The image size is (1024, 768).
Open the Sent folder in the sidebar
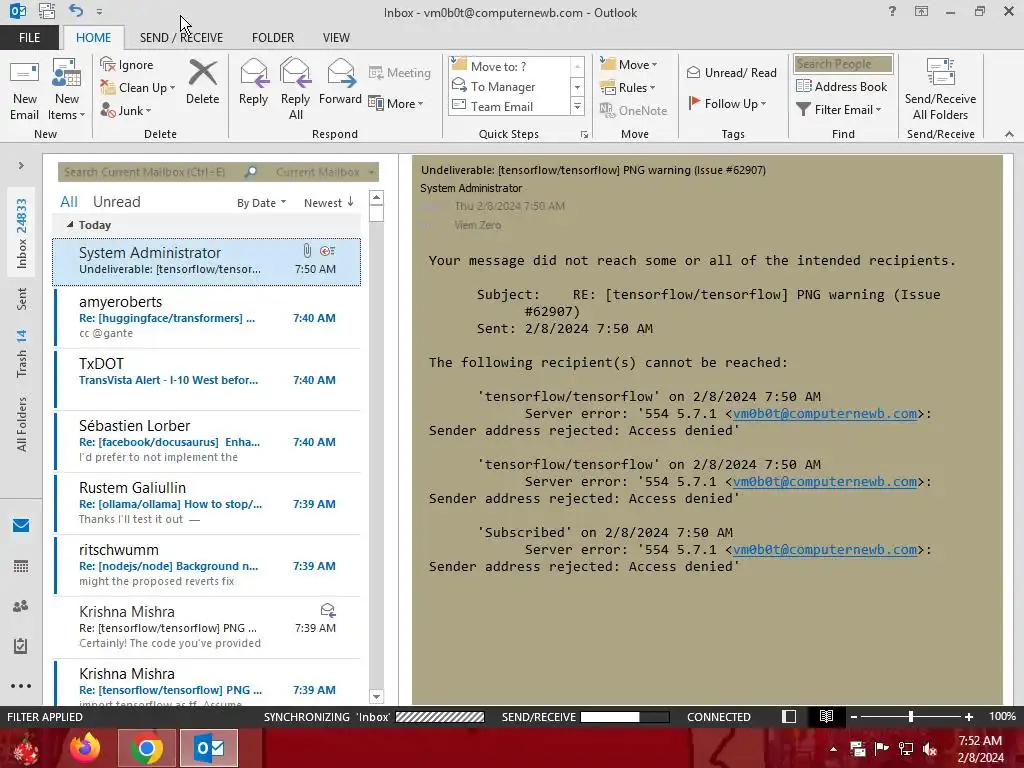[x=22, y=298]
